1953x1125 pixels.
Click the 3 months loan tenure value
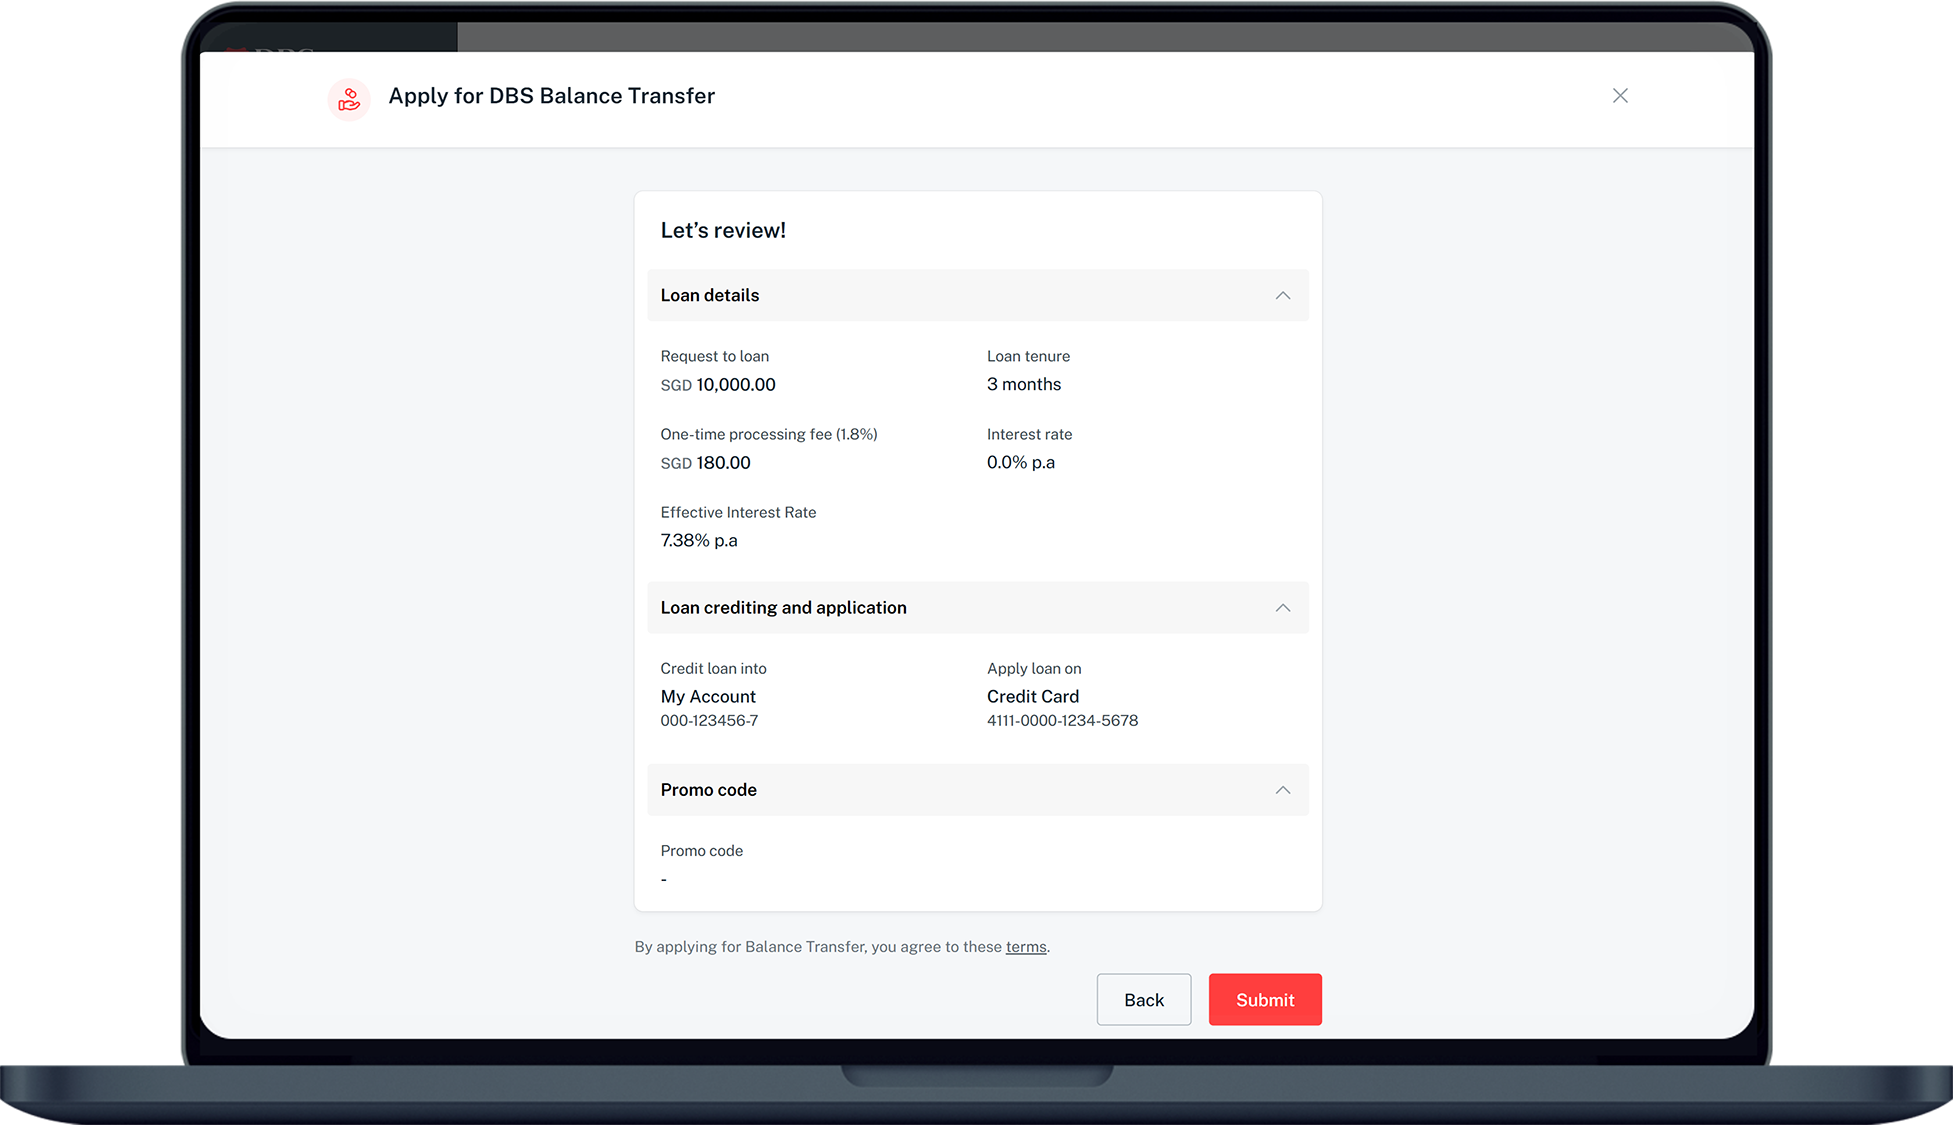point(1023,385)
